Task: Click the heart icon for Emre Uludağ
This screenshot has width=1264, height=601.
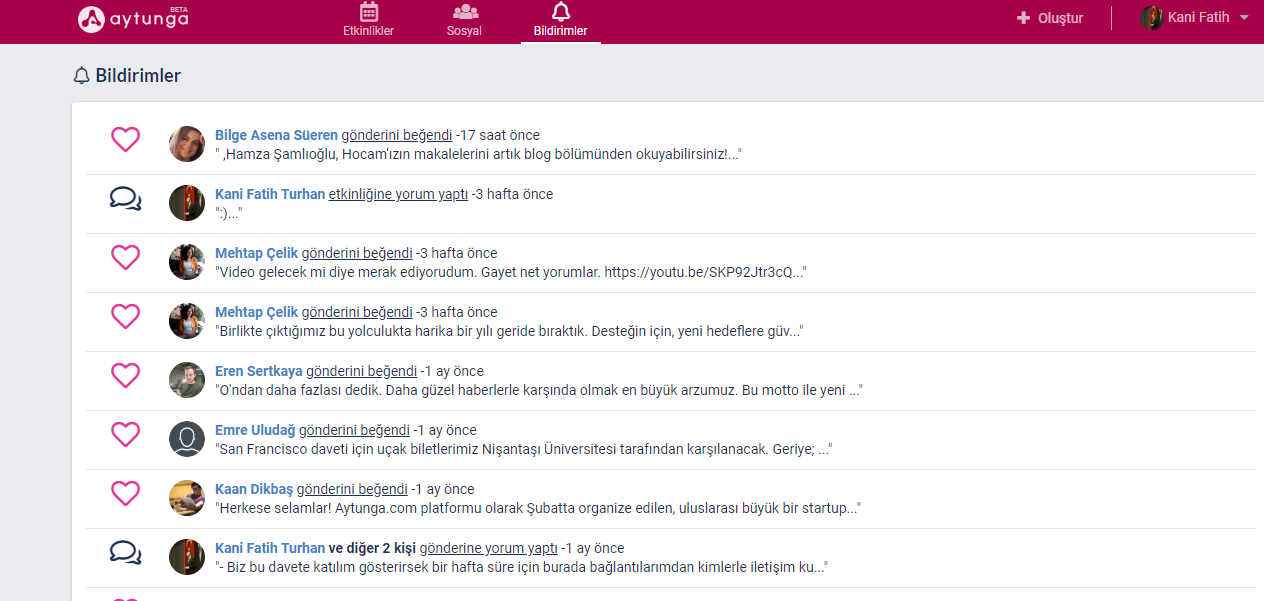Action: coord(125,435)
